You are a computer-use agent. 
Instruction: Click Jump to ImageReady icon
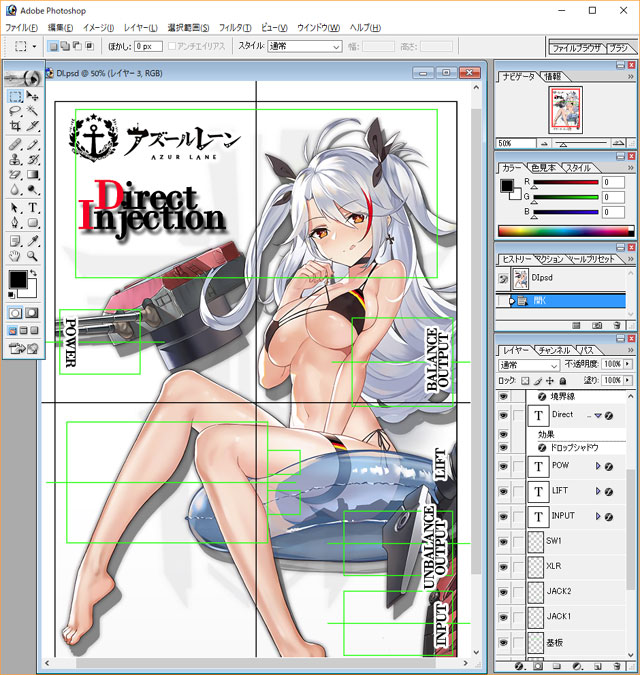pos(24,348)
